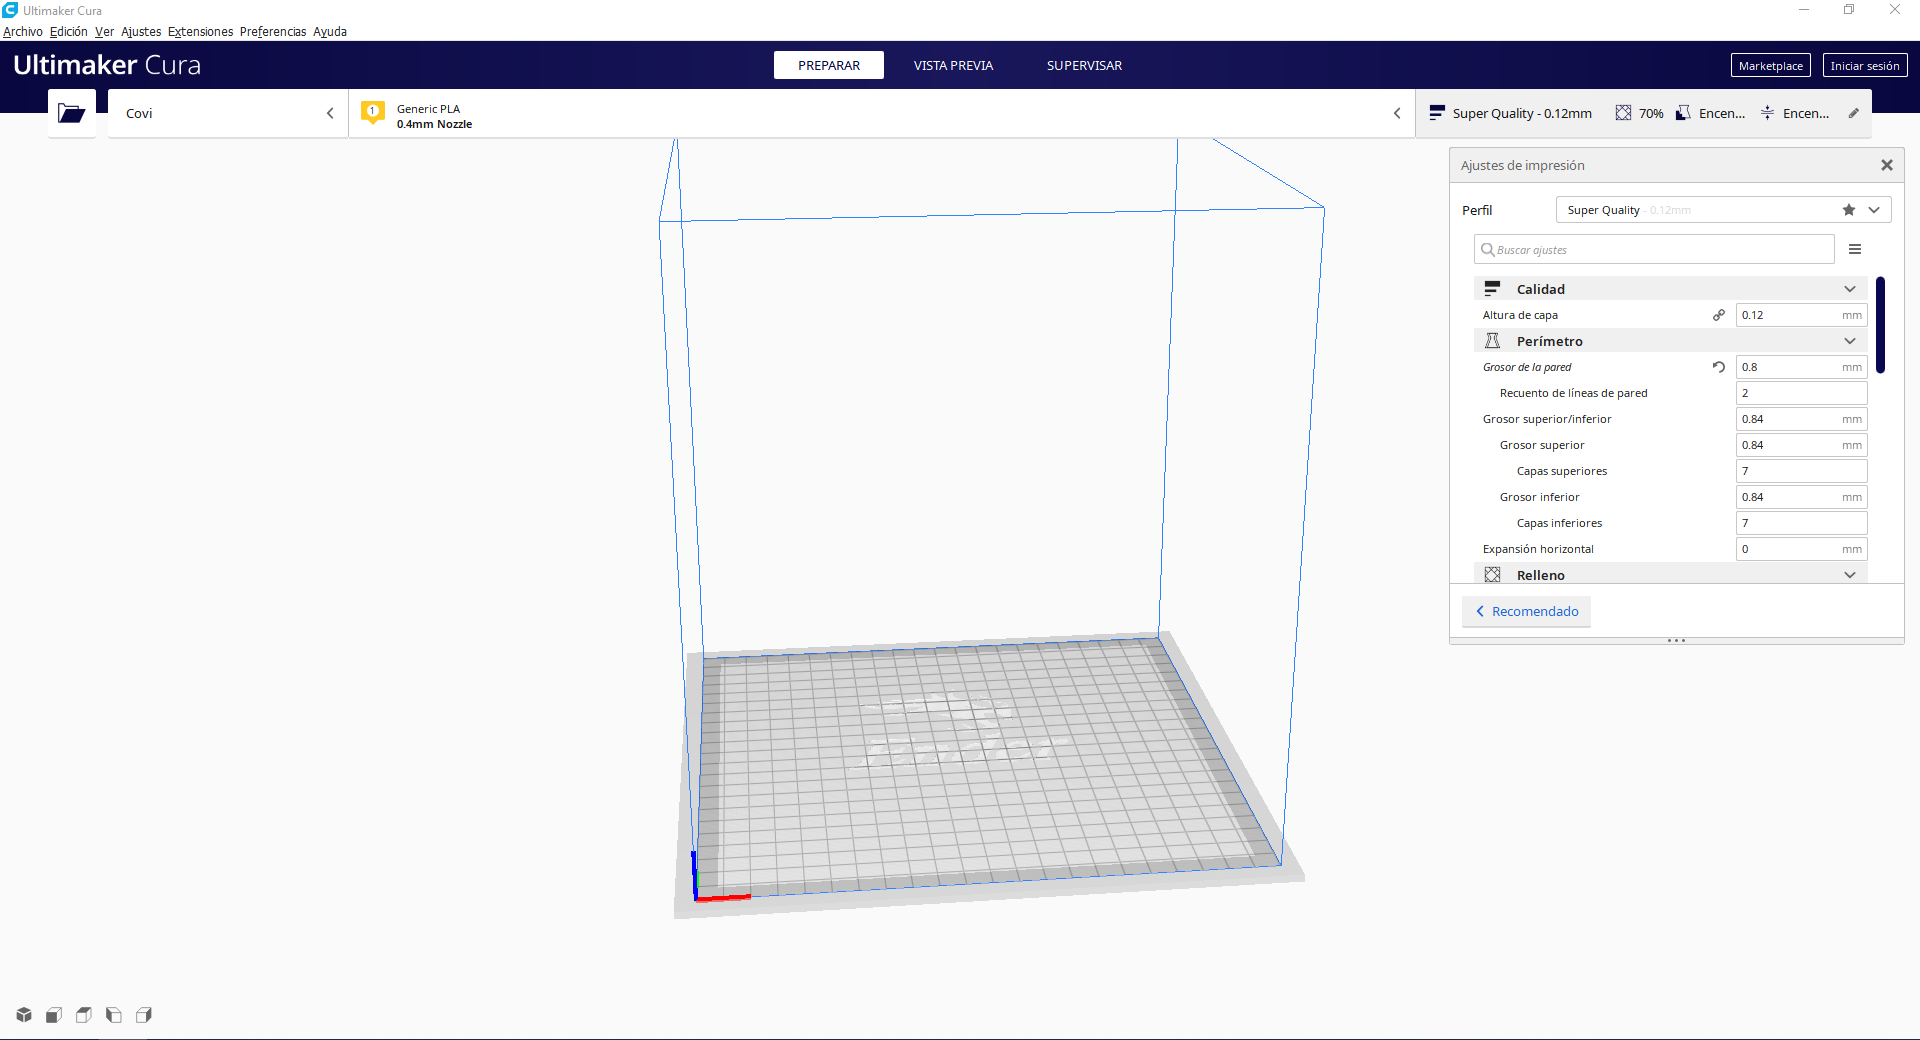Collapse the Calidad section chevron
The width and height of the screenshot is (1920, 1040).
[x=1850, y=289]
